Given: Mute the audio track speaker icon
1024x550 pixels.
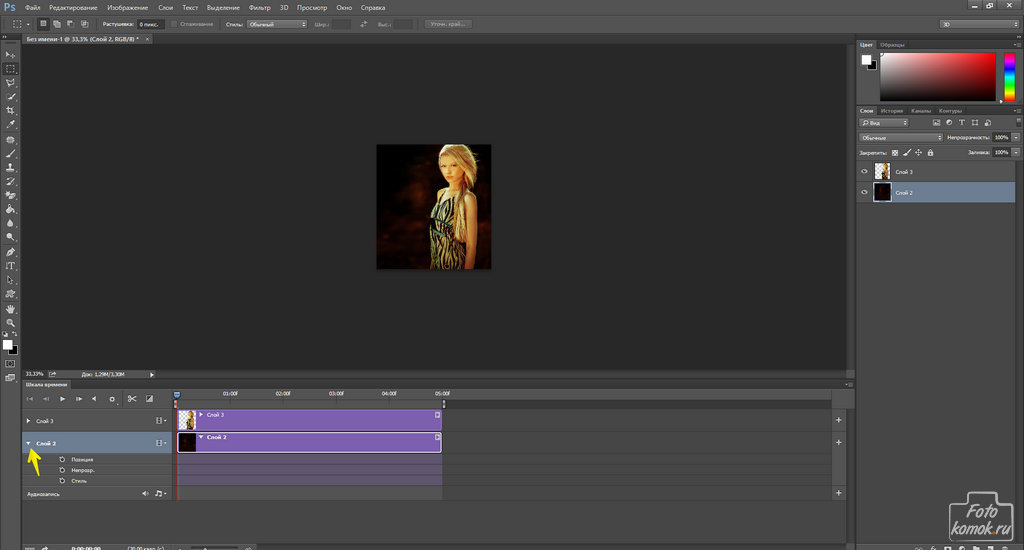Looking at the screenshot, I should tap(145, 493).
